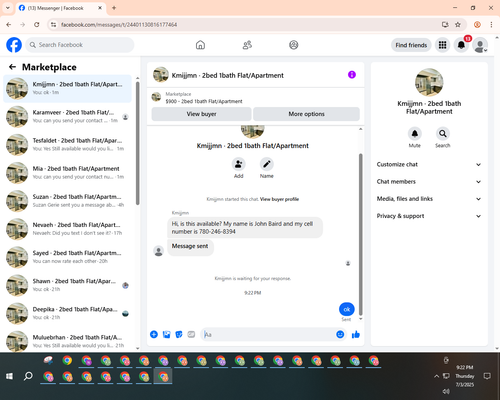Open the Sayed conversation

67,257
